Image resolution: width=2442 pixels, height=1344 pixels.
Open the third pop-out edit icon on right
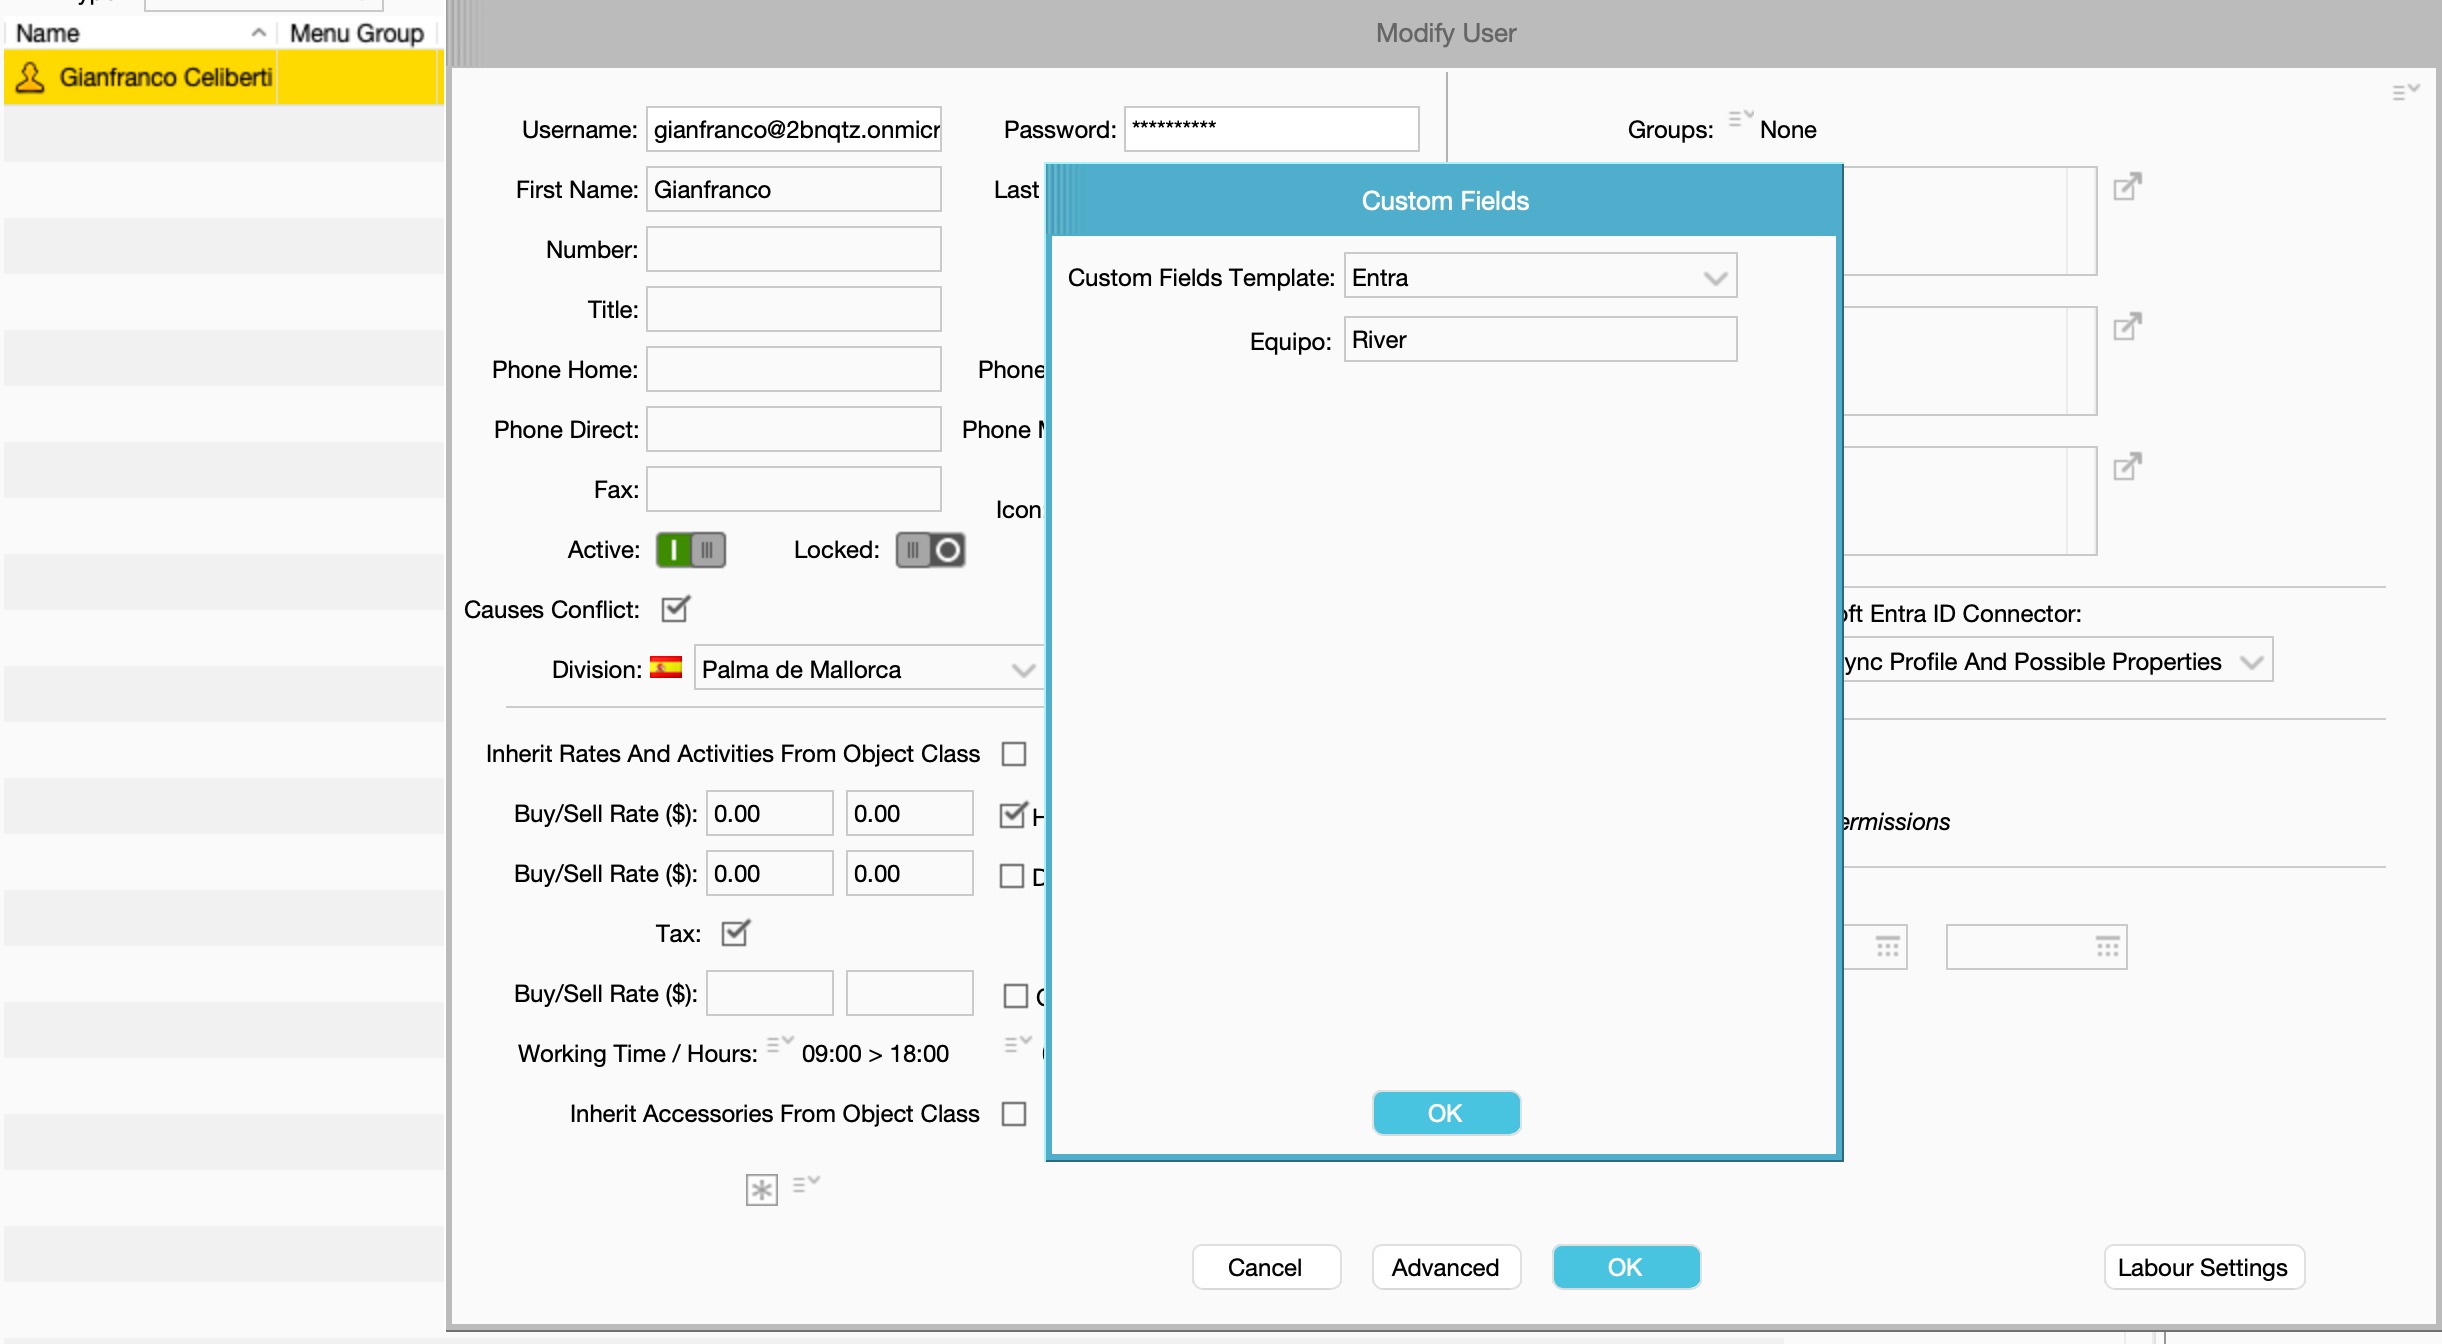click(2127, 467)
